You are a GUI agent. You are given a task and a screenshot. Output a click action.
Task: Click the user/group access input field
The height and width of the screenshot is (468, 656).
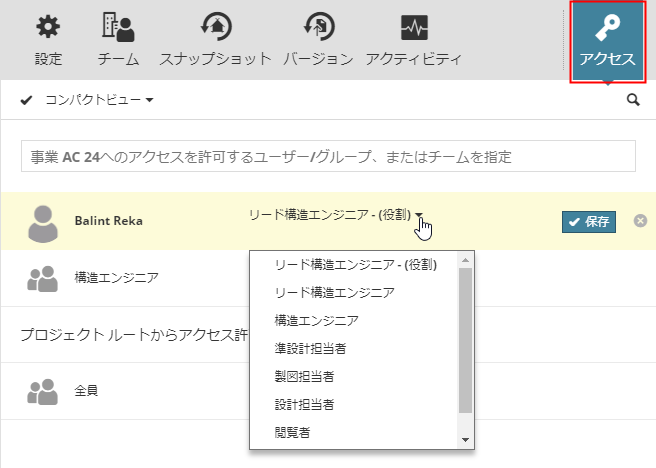pos(328,157)
